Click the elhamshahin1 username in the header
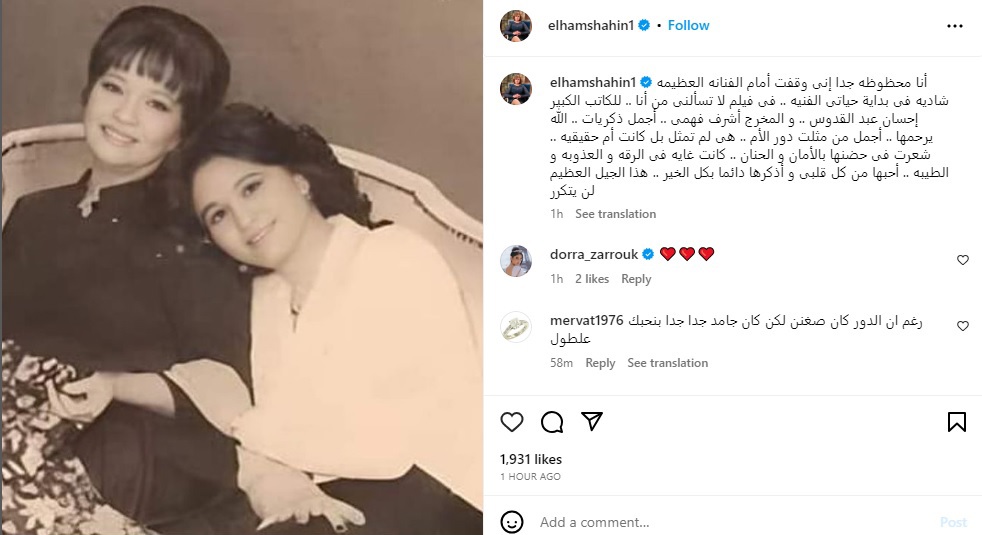 (591, 26)
